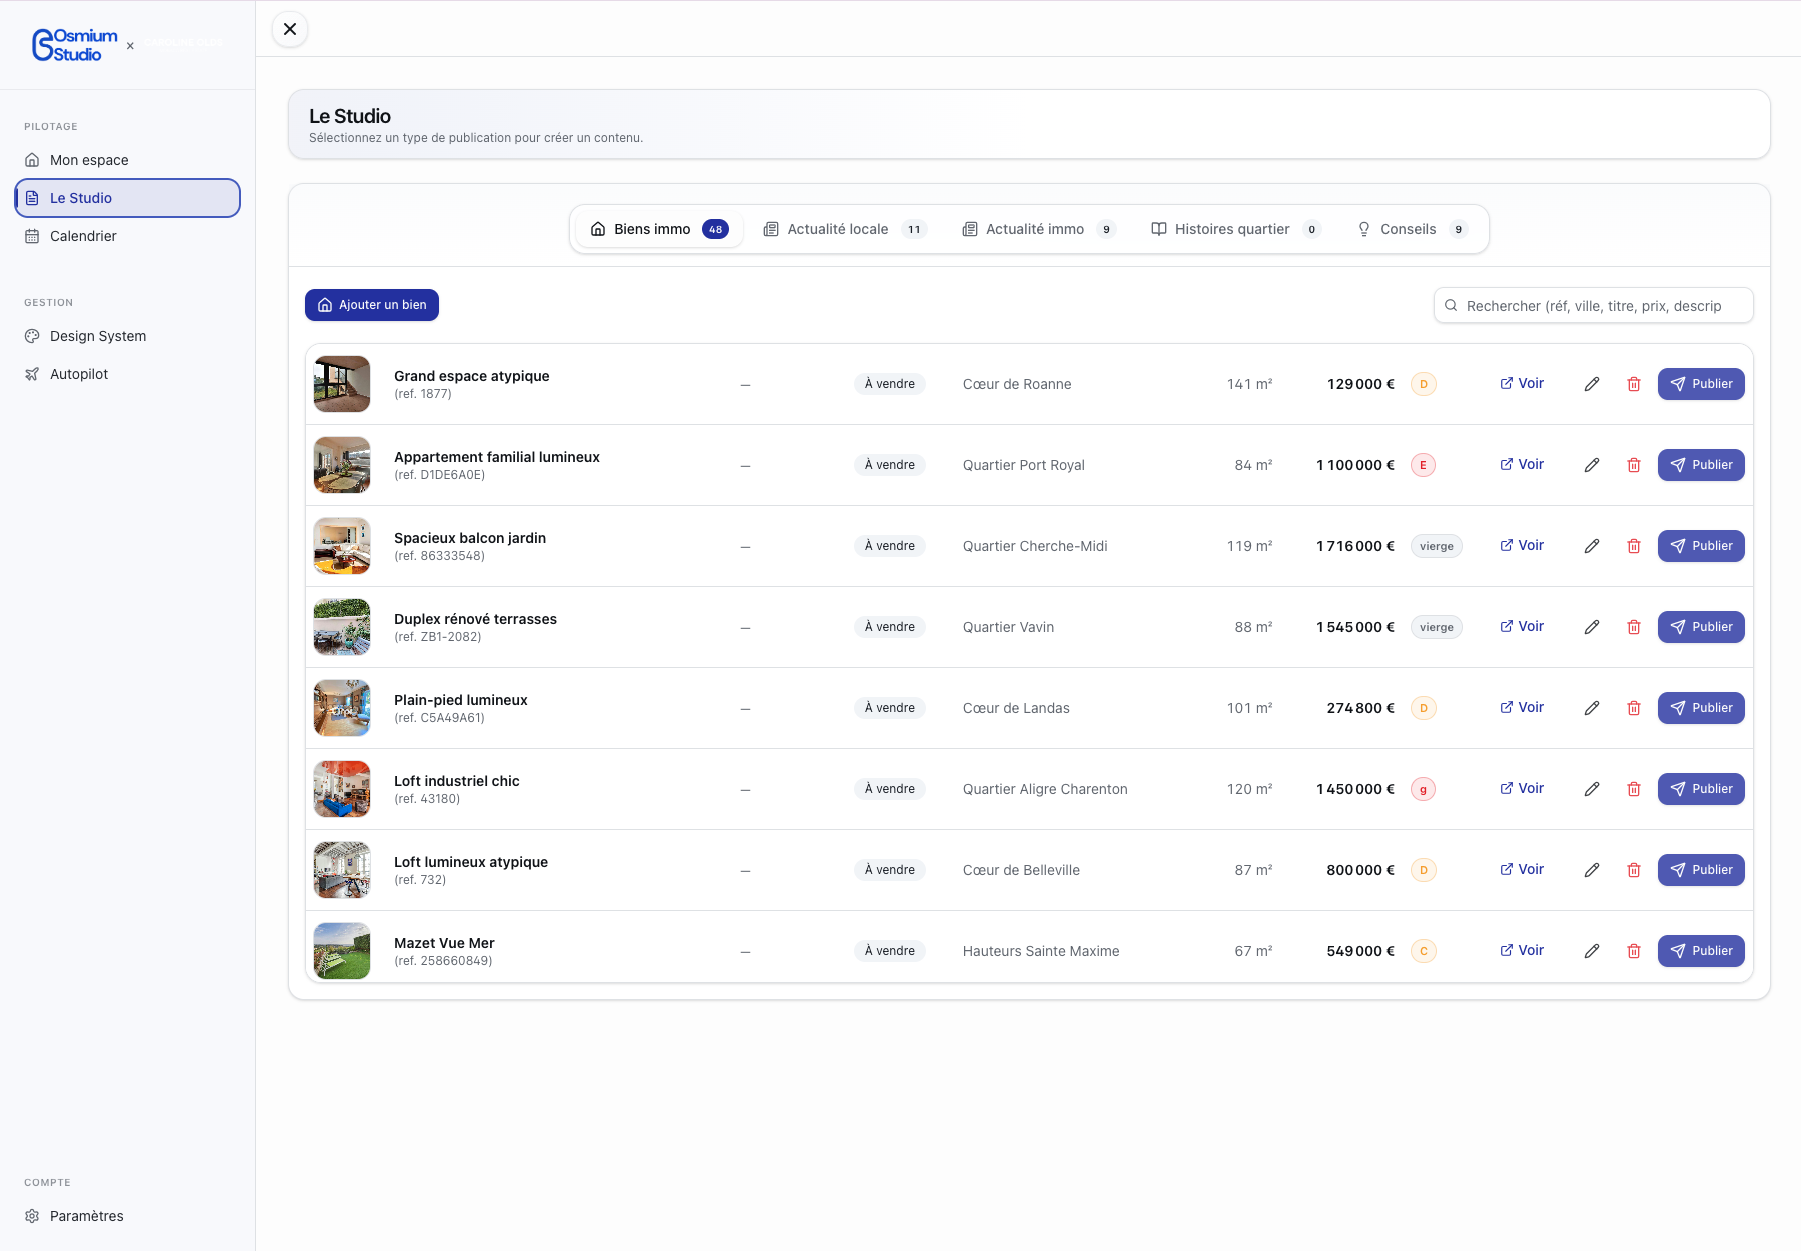Delete the Loft lumineux atypique listing

coord(1634,870)
